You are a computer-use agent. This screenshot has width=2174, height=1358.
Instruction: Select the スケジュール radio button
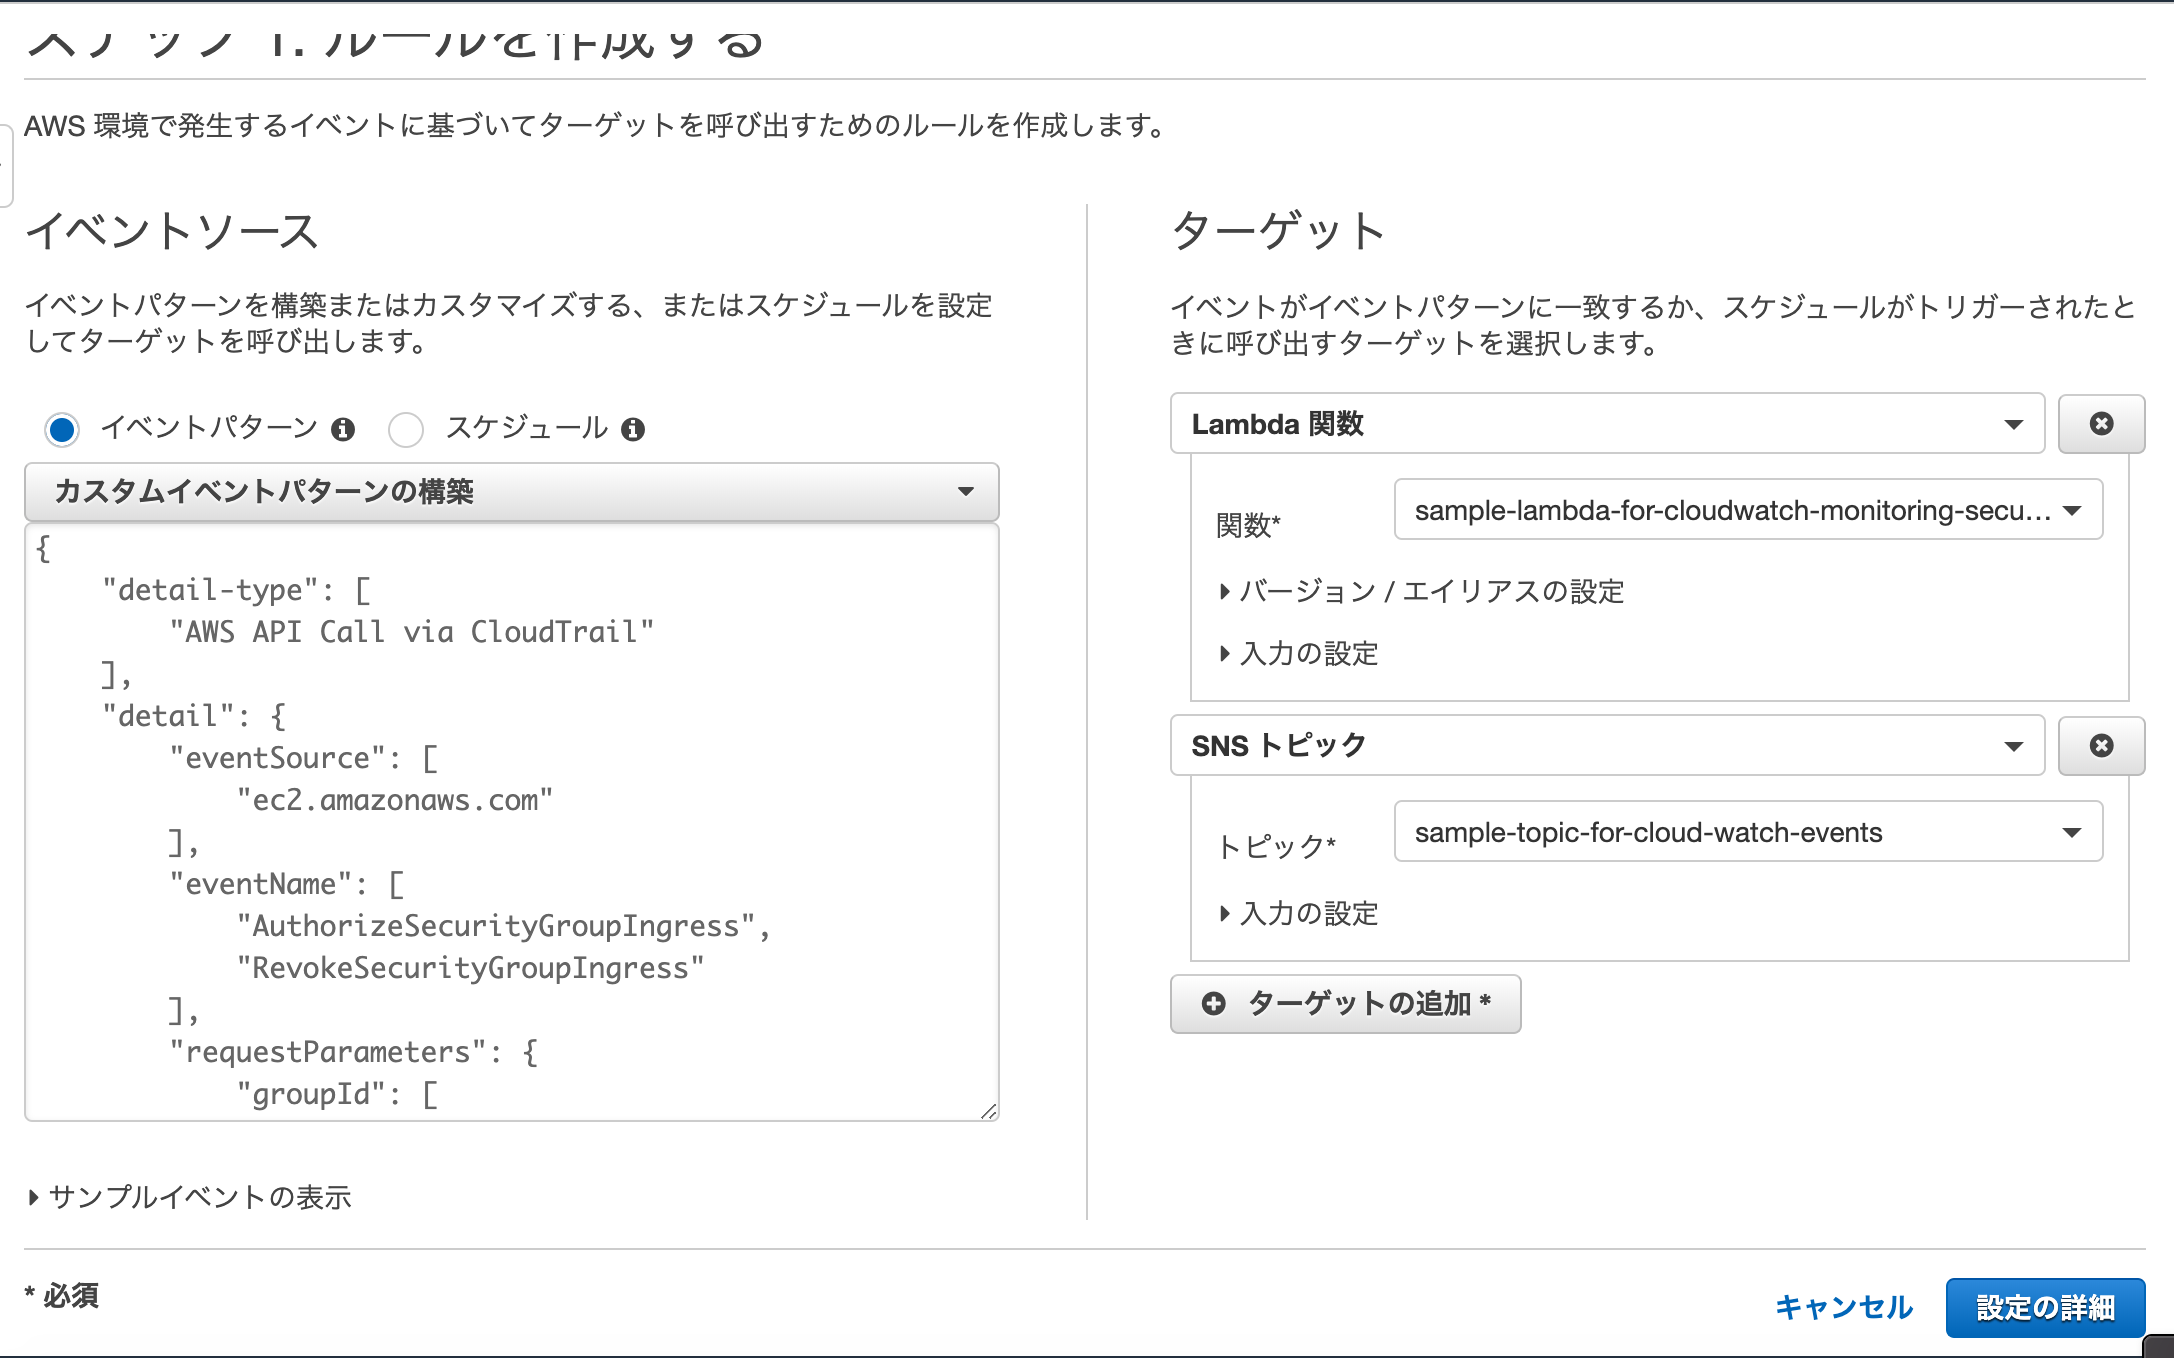click(406, 429)
